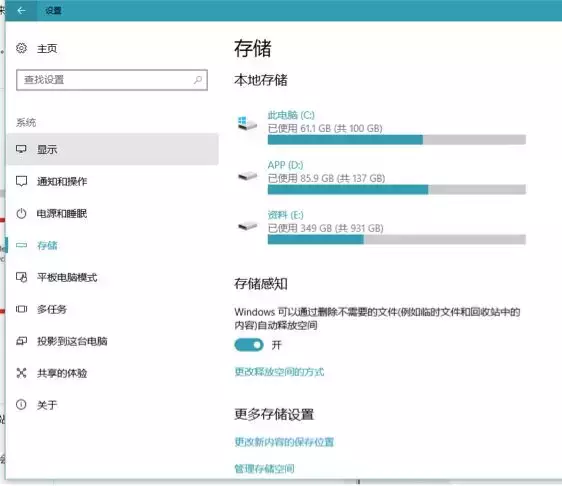Viewport: 562px width, 486px height.
Task: Click the About info icon
Action: (22, 405)
